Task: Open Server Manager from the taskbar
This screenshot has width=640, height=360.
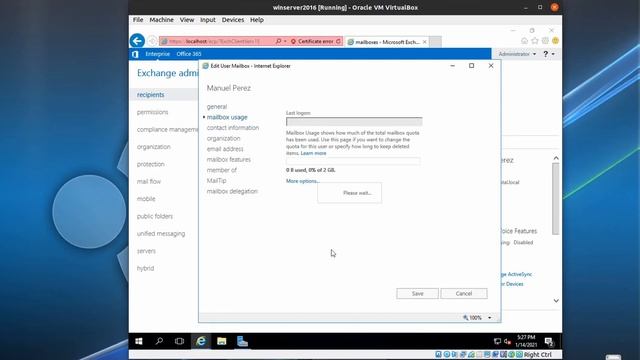Action: pyautogui.click(x=242, y=341)
